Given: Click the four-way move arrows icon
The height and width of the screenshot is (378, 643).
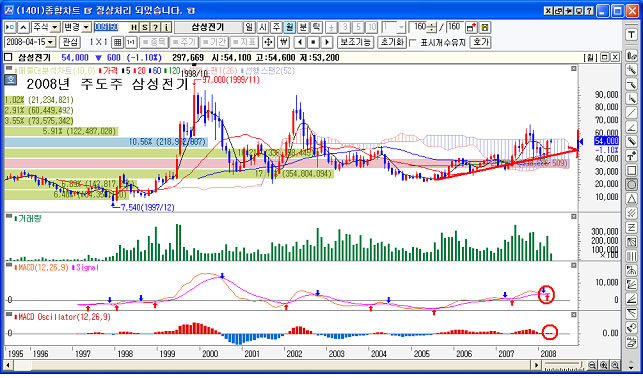Looking at the screenshot, I should (268, 42).
